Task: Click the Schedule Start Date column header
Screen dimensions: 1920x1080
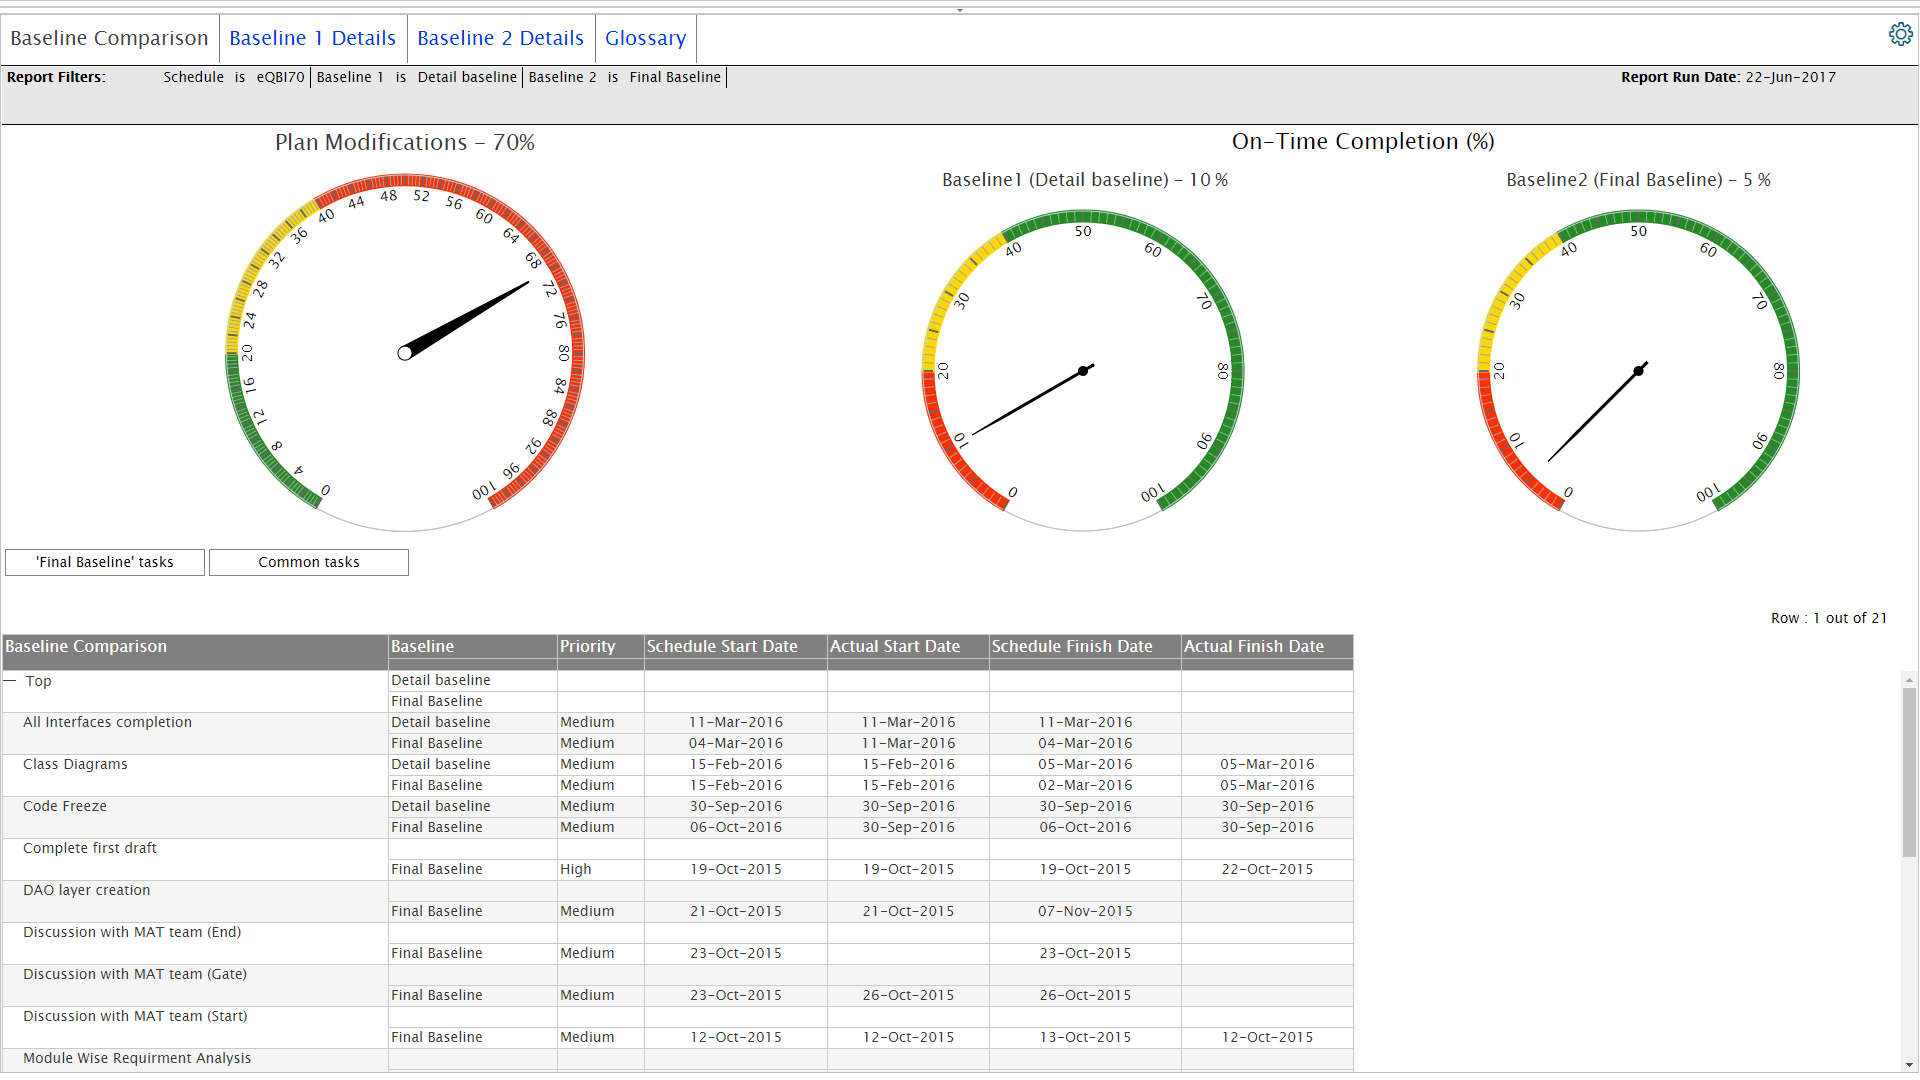Action: pyautogui.click(x=735, y=647)
